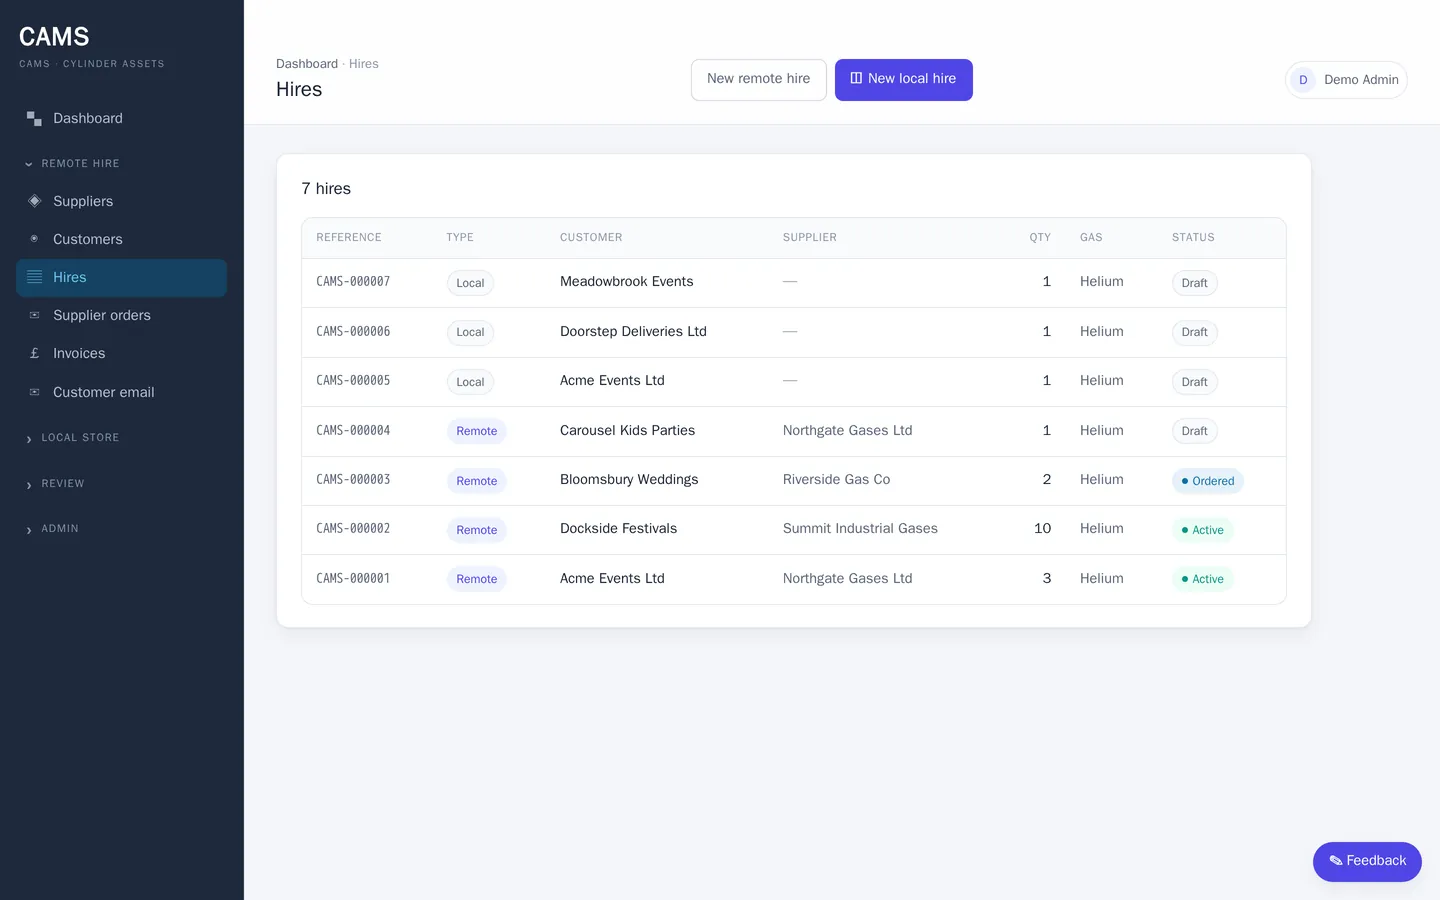Open hire reference CAMS-000006
Screen dimensions: 1440x900
(x=353, y=331)
